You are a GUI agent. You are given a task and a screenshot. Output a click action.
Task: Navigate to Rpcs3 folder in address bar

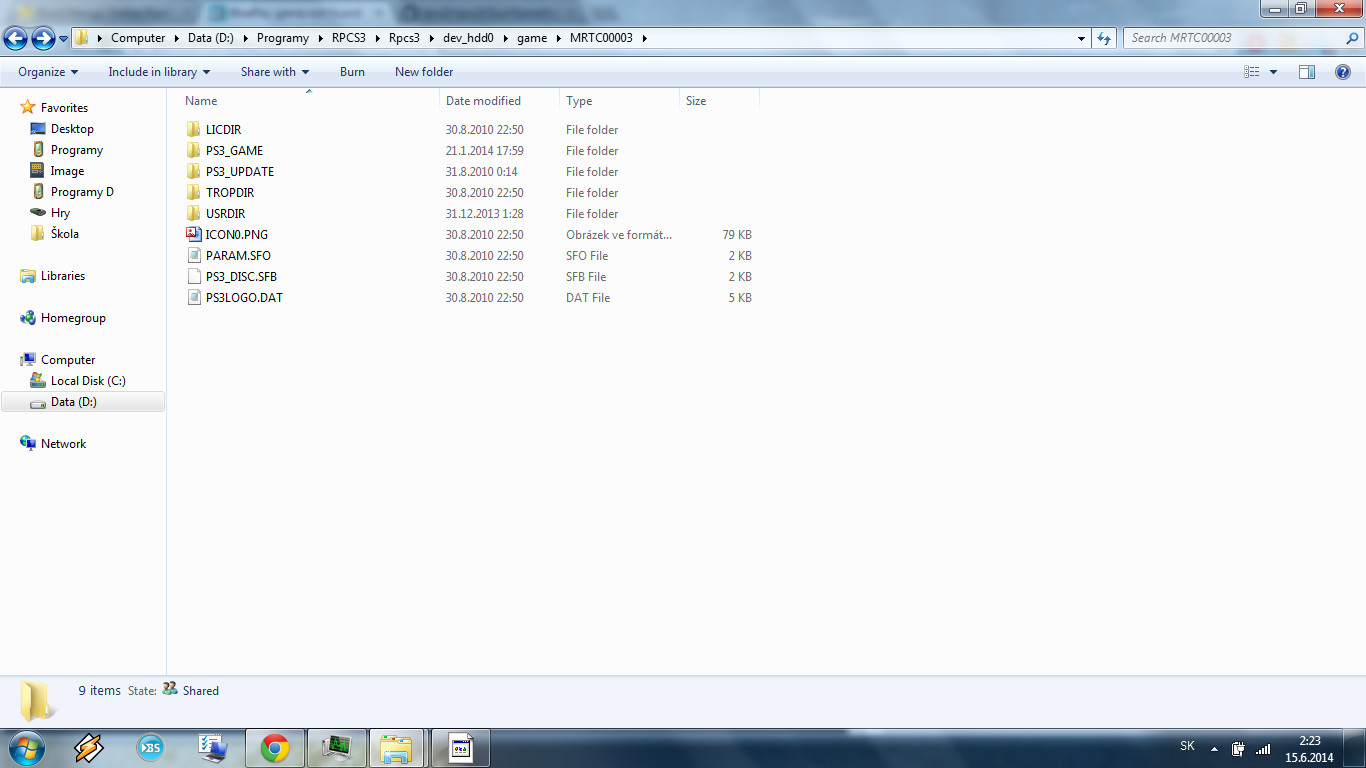(404, 38)
